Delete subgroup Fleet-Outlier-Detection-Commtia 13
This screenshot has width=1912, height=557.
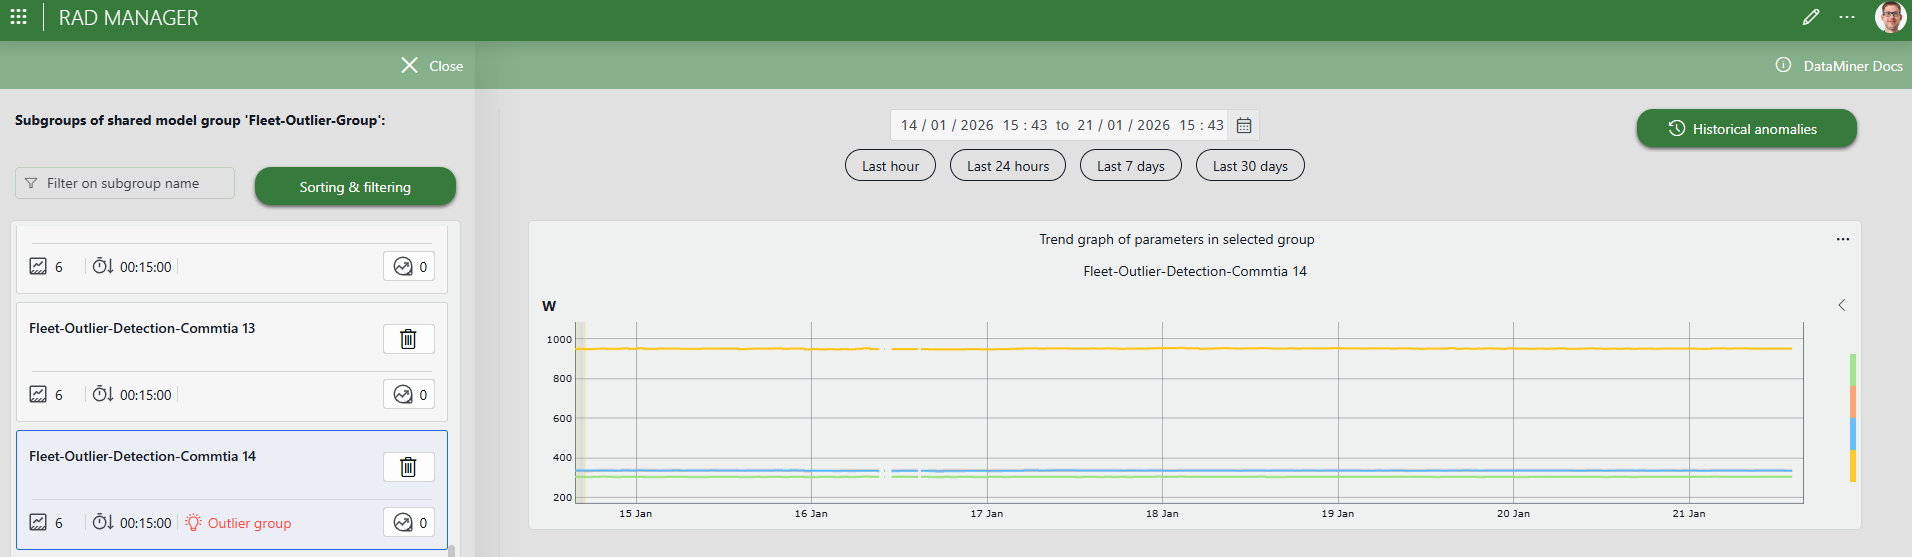(x=408, y=339)
